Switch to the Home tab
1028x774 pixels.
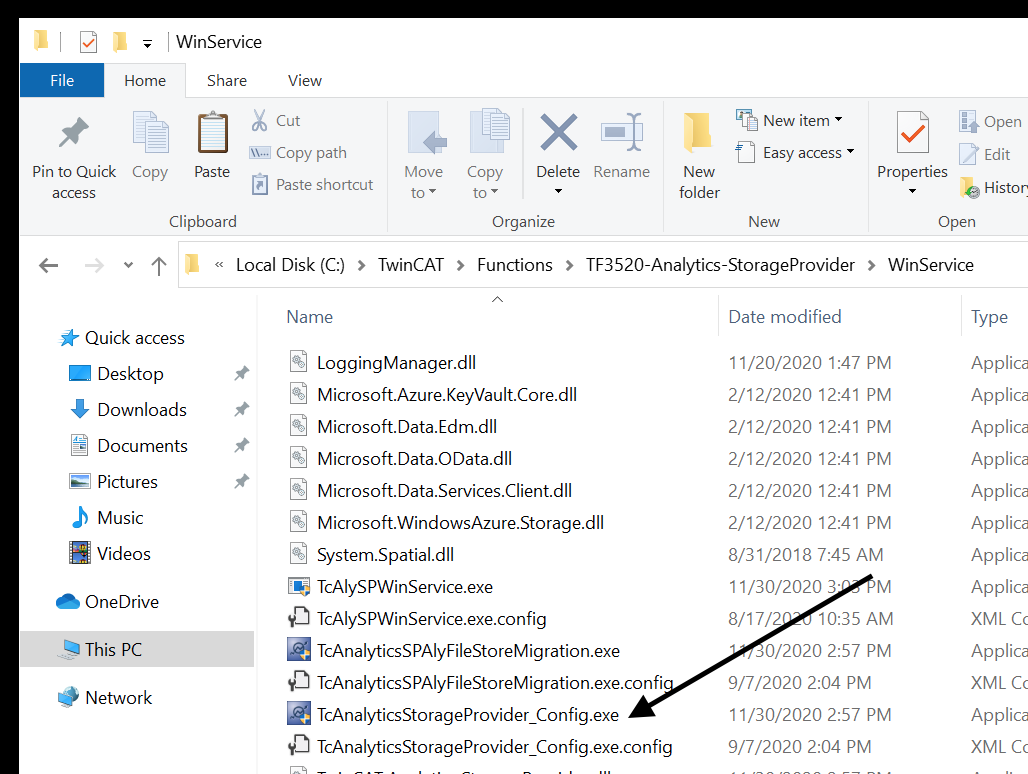click(x=145, y=80)
